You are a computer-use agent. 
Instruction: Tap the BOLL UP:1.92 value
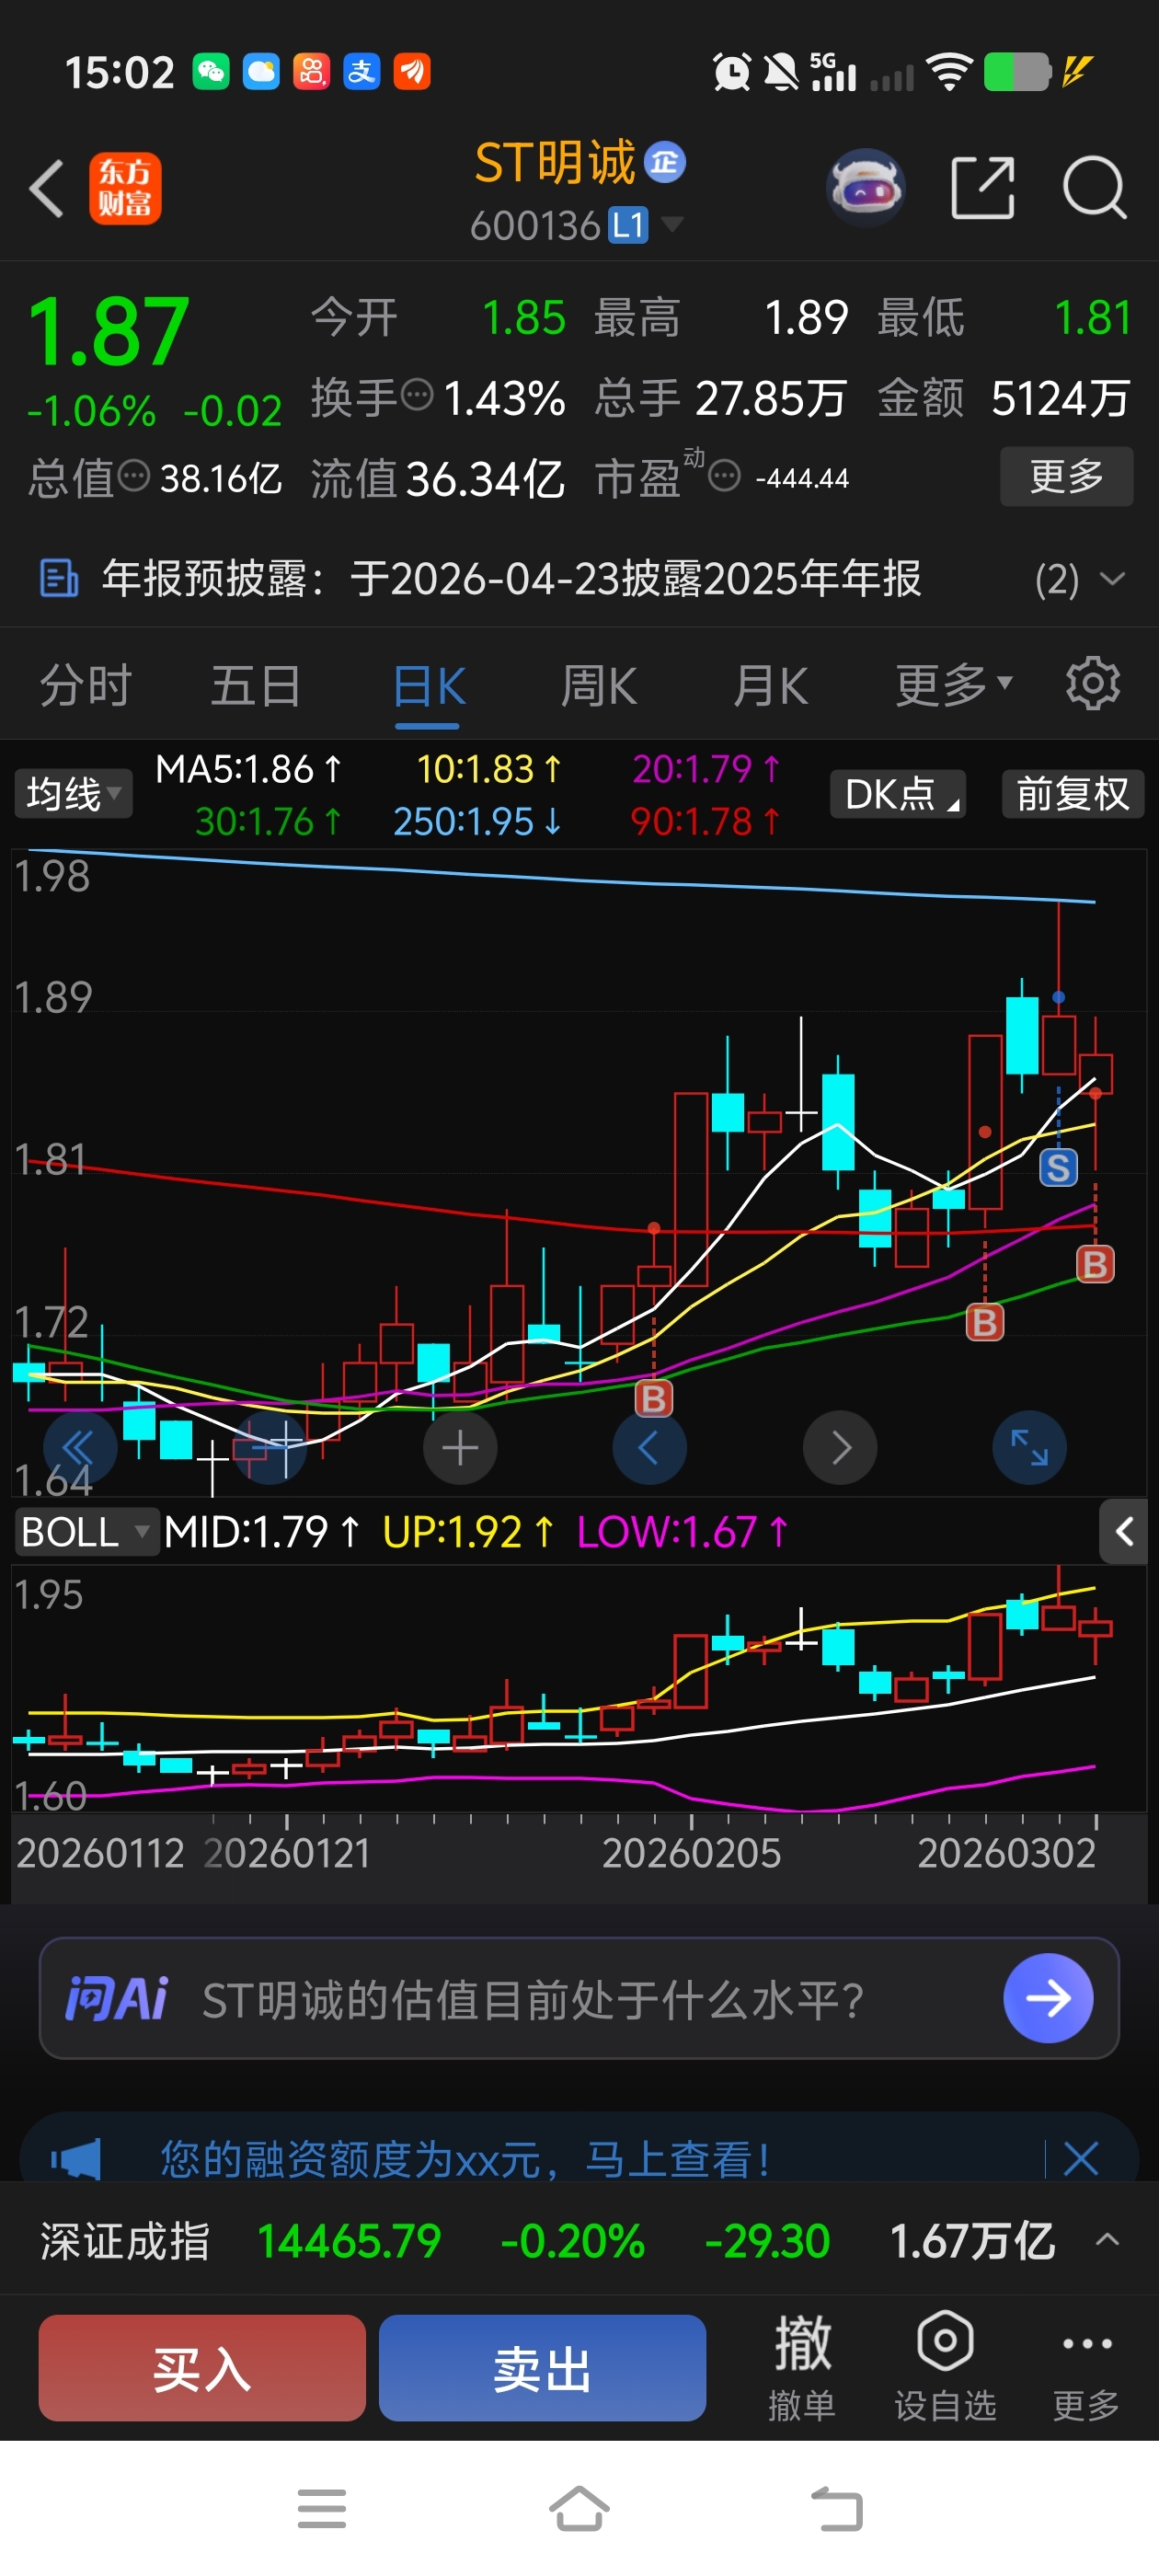pos(467,1531)
